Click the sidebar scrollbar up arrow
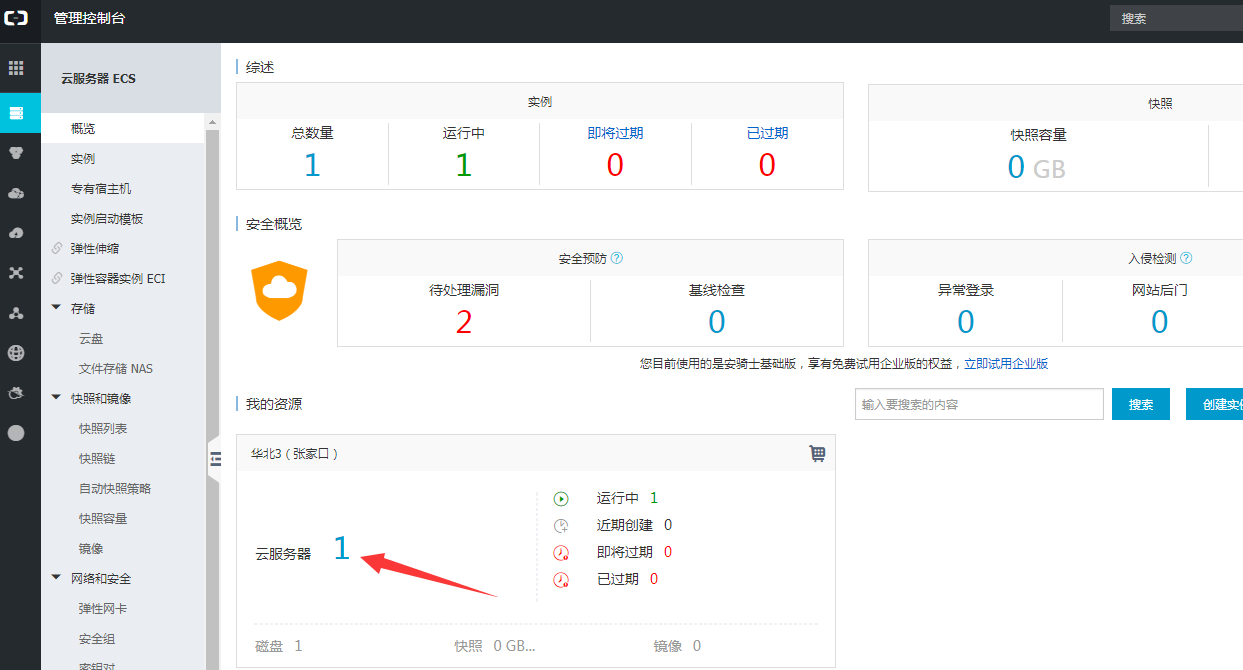Image resolution: width=1243 pixels, height=670 pixels. pos(212,123)
